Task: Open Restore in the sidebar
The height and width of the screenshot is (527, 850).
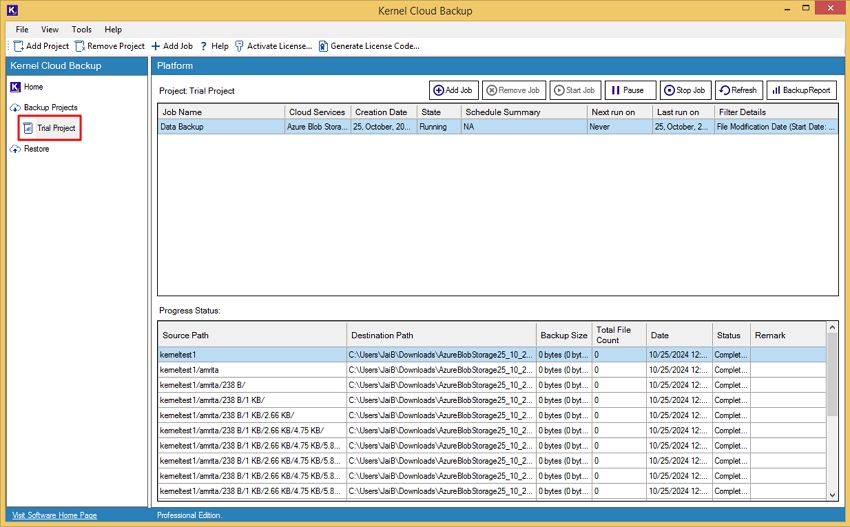Action: pyautogui.click(x=36, y=149)
